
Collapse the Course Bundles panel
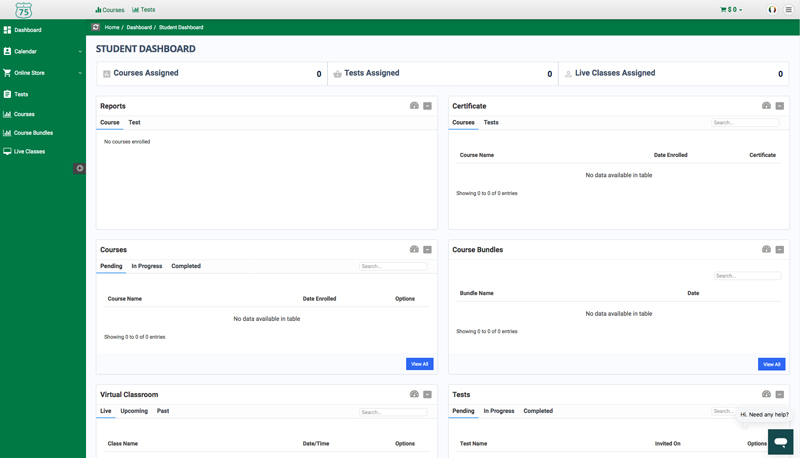(779, 250)
